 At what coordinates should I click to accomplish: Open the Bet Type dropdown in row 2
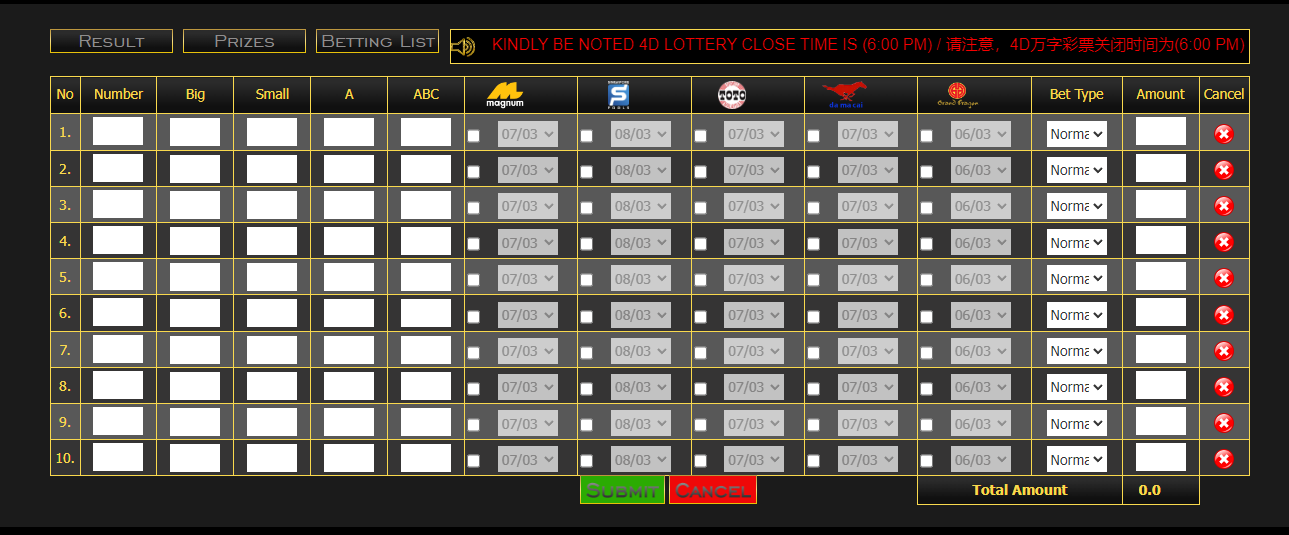(1076, 170)
